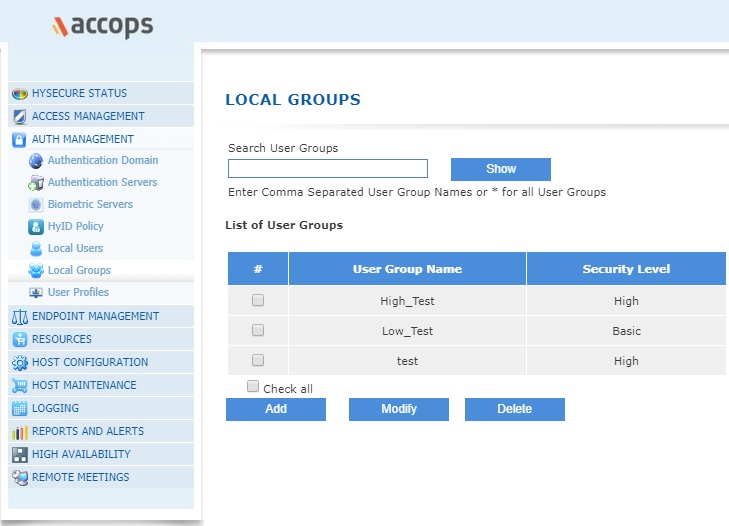The height and width of the screenshot is (526, 729).
Task: Click the Low_Test group name cell
Action: click(407, 331)
